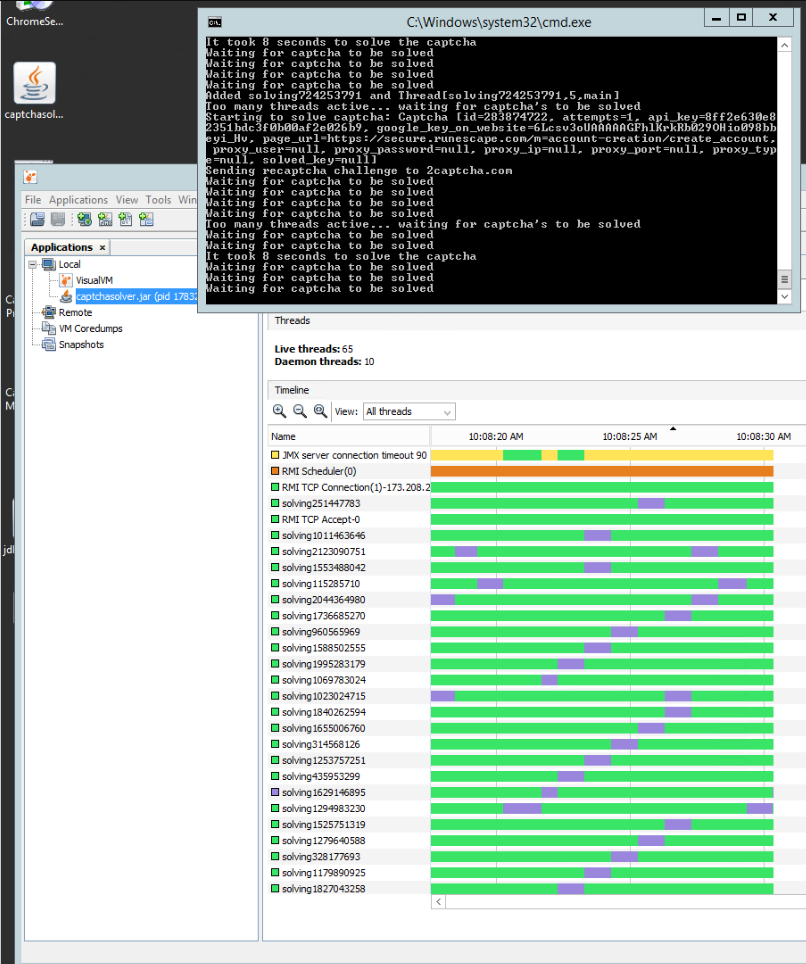Click the Remote hosts icon in the tree
Viewport: 806px width, 964px height.
click(49, 312)
